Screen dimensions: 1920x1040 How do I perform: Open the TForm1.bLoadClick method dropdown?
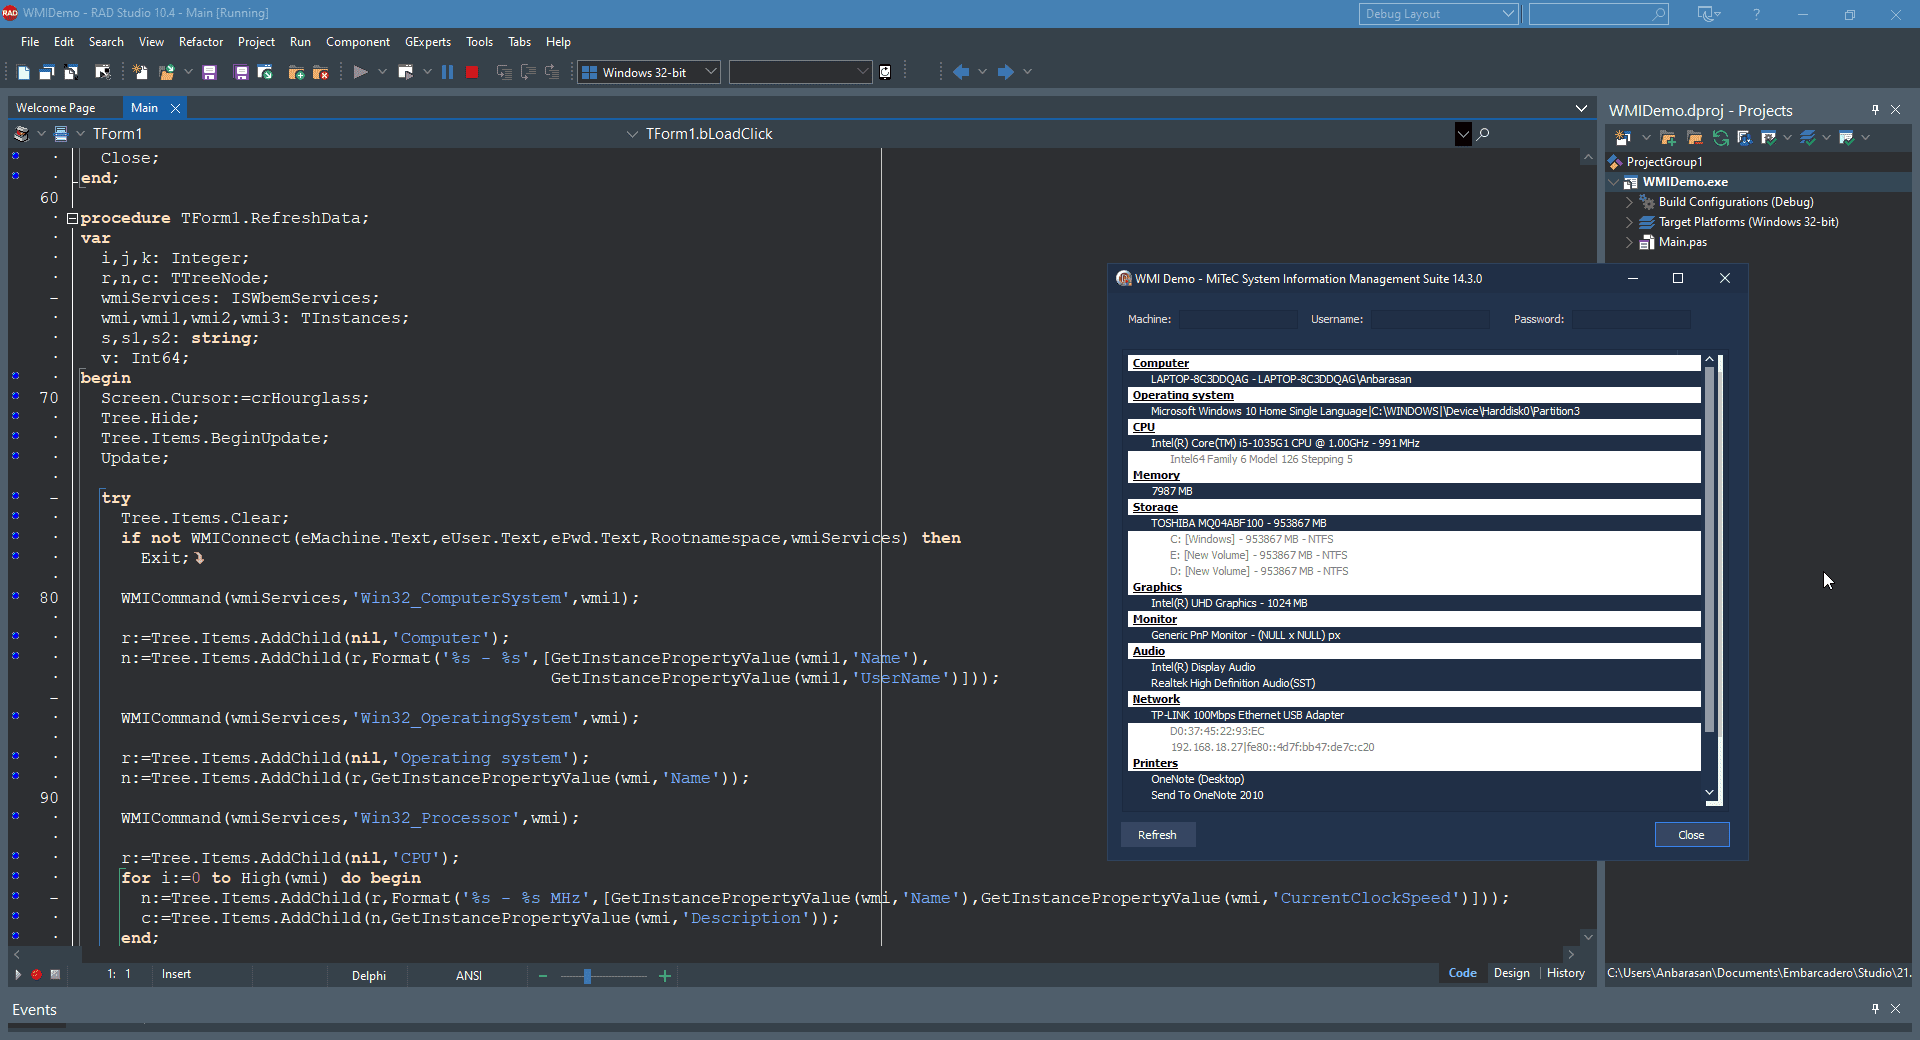click(x=1463, y=134)
